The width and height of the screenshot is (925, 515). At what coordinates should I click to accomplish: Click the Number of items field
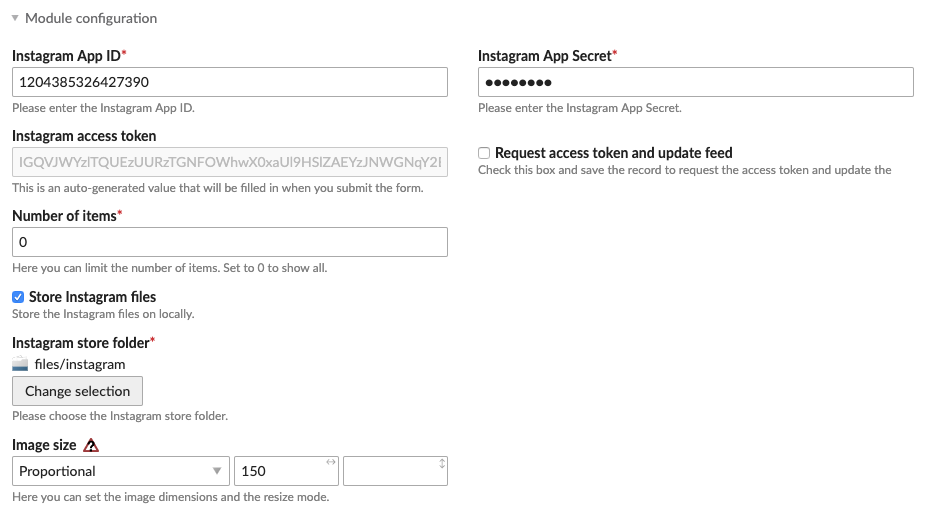(x=229, y=242)
